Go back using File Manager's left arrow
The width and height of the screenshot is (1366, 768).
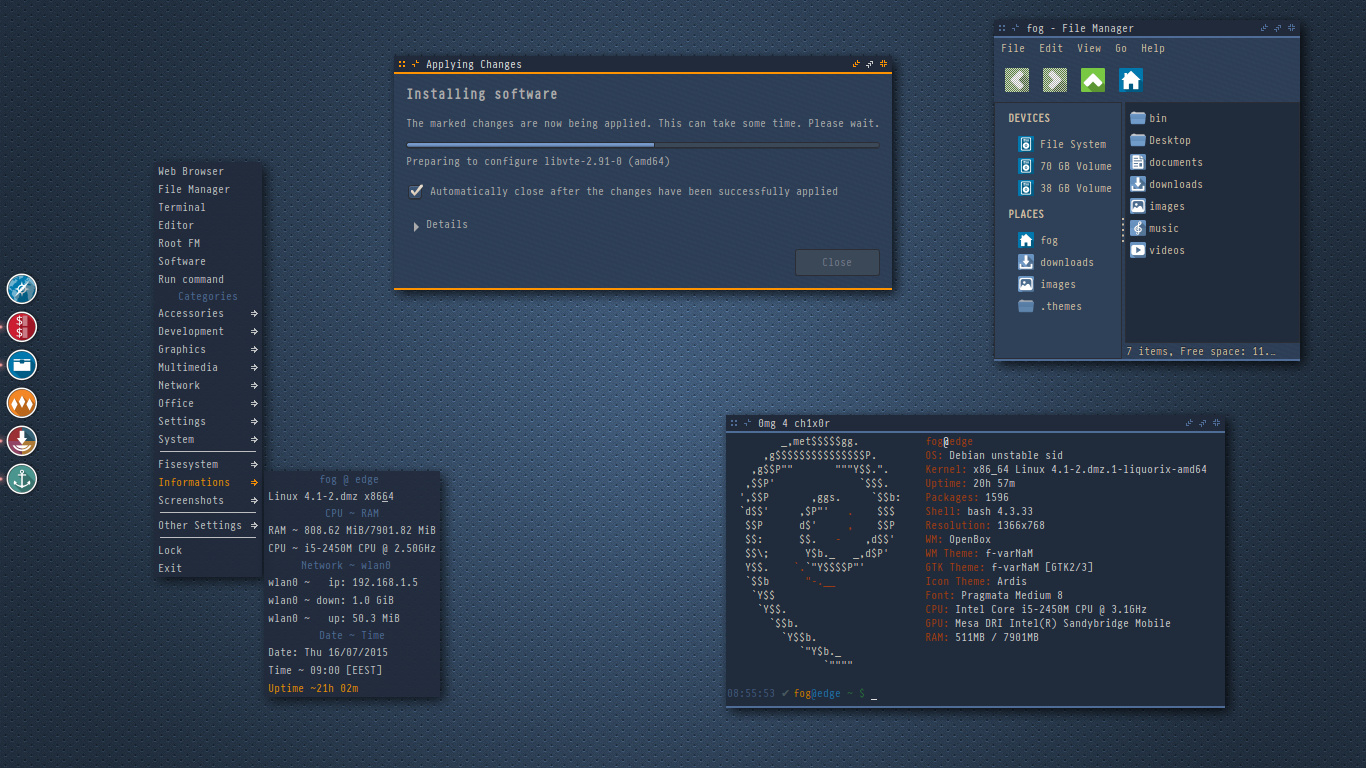(x=1017, y=80)
